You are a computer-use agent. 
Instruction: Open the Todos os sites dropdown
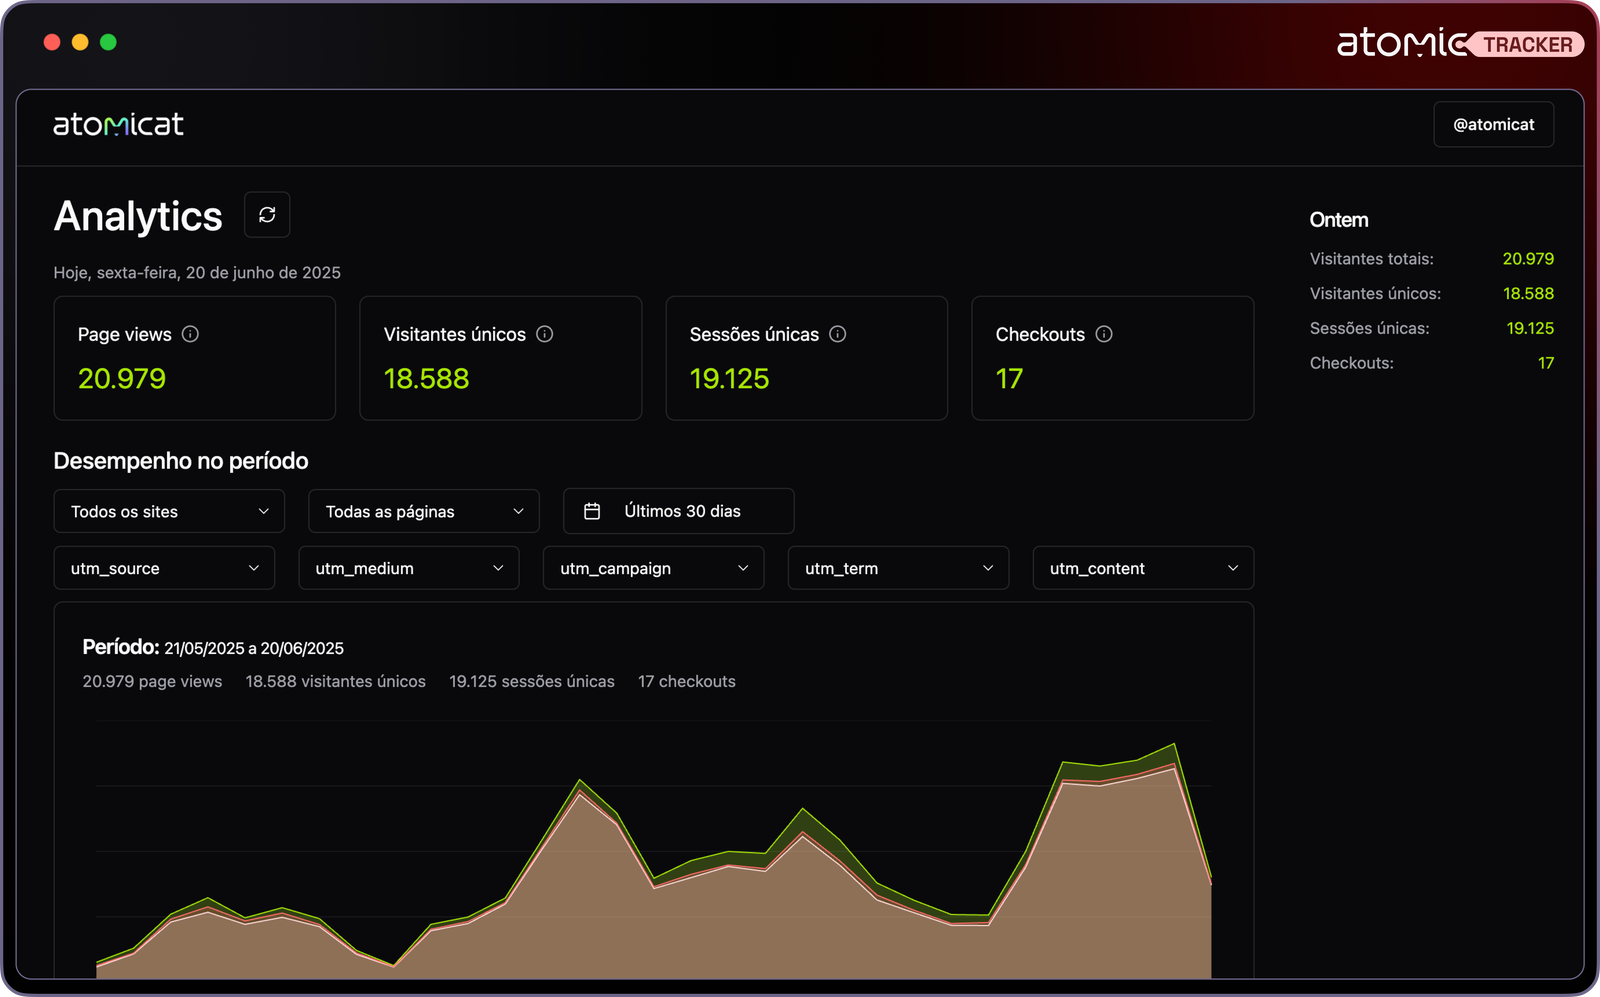click(169, 511)
